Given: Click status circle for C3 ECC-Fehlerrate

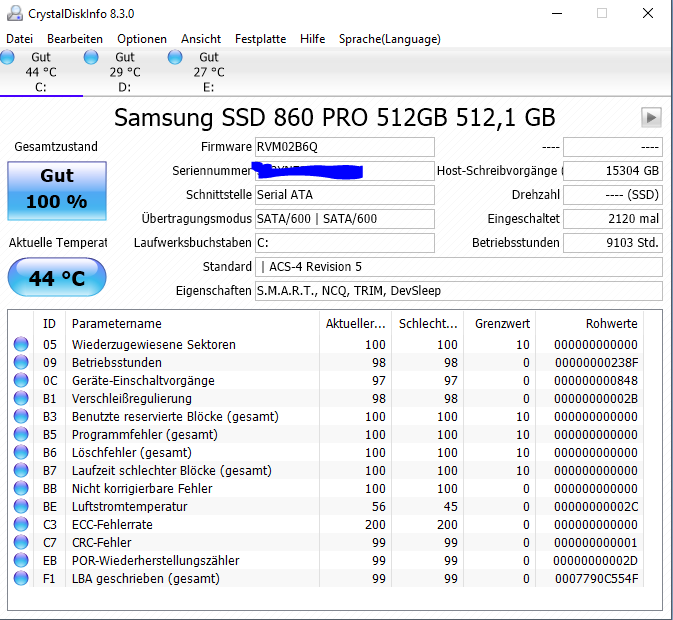Looking at the screenshot, I should [x=21, y=524].
